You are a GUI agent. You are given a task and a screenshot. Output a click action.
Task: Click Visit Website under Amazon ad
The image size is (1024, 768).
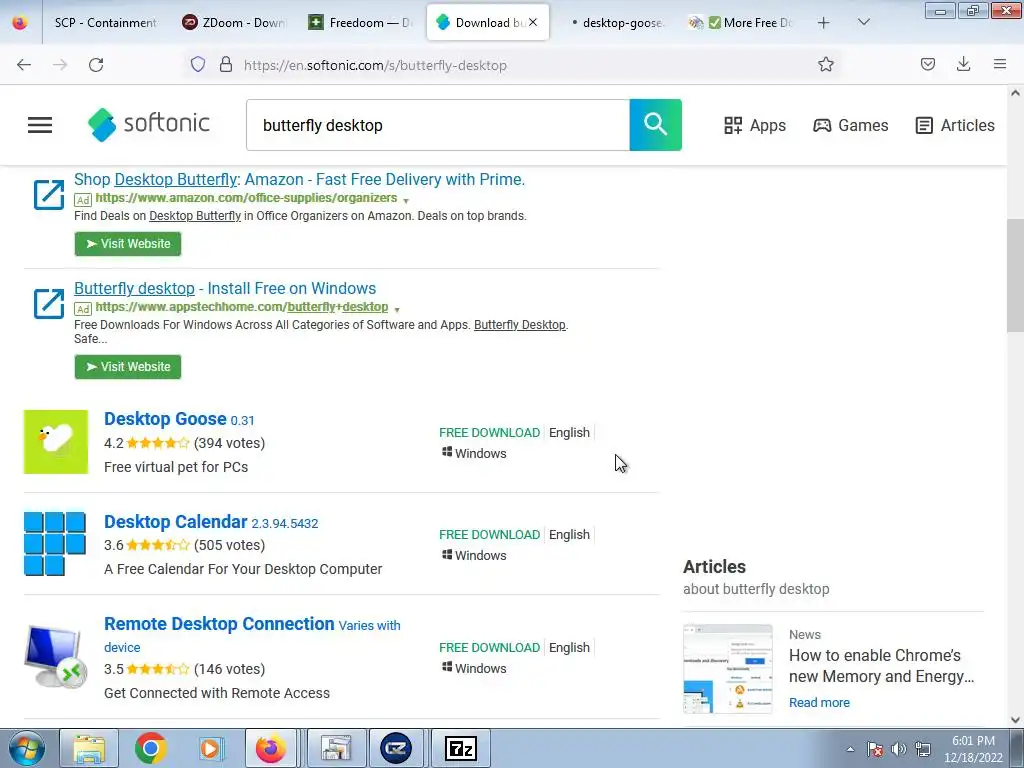point(128,244)
